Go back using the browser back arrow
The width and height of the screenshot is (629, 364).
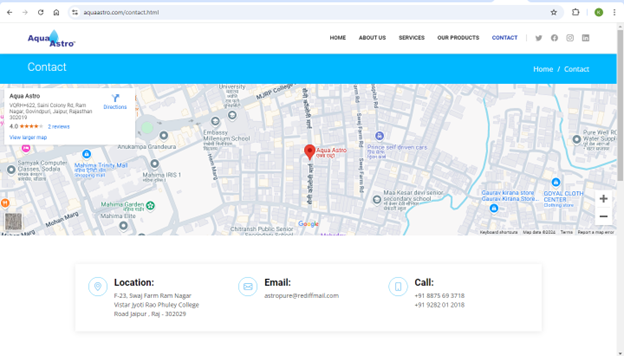(x=10, y=12)
